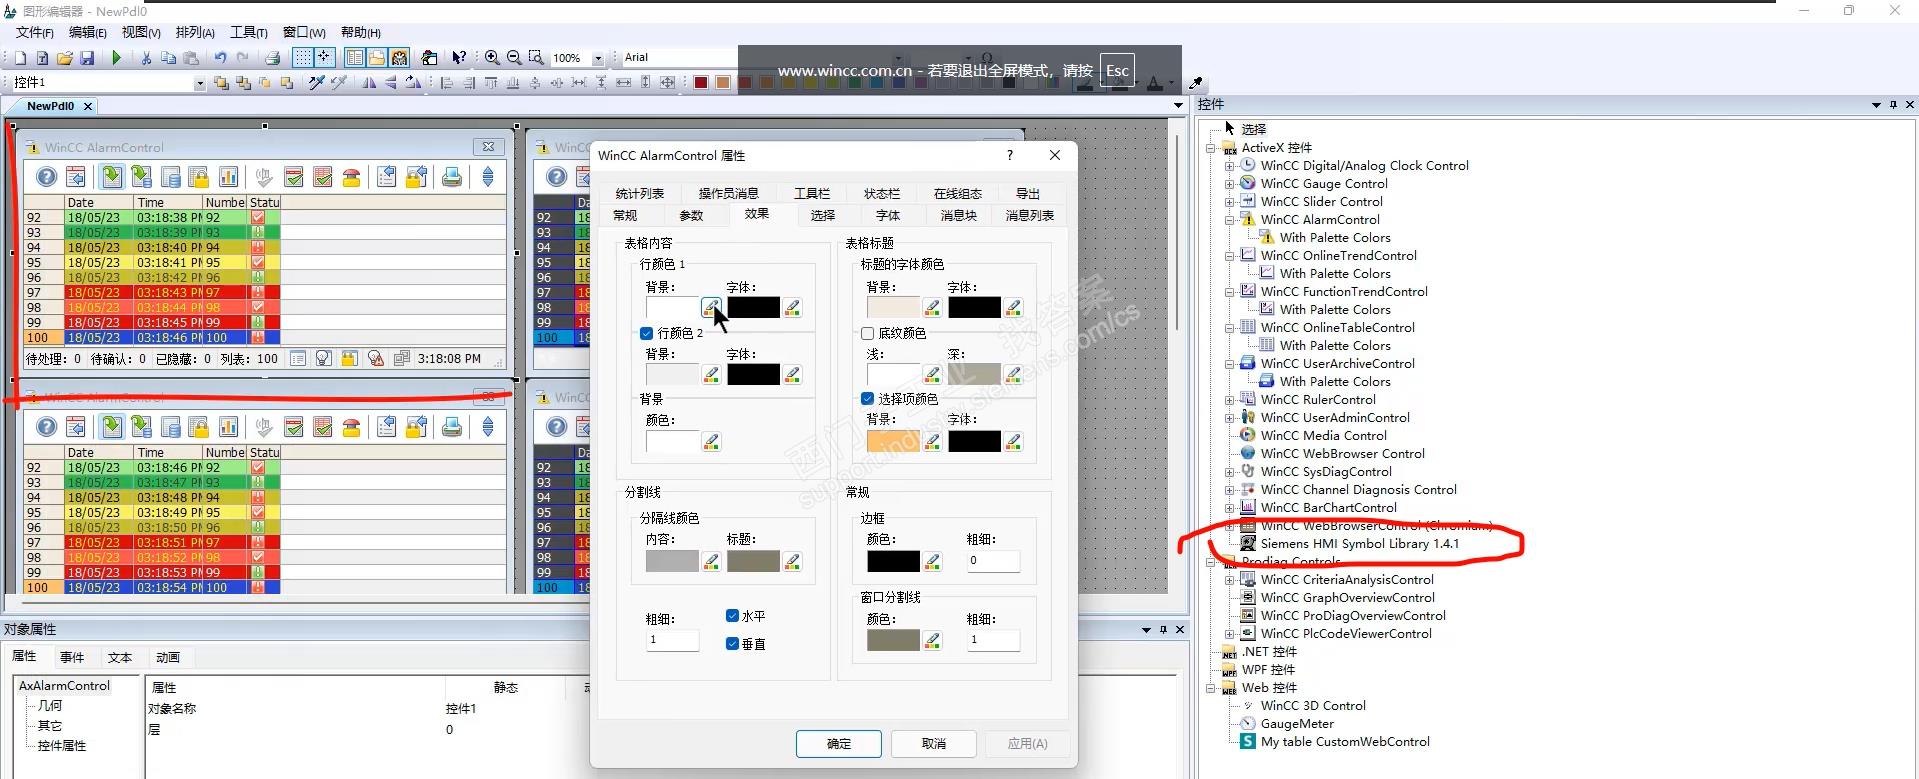This screenshot has height=779, width=1919.
Task: Click the separator content gray swatch
Action: point(672,561)
